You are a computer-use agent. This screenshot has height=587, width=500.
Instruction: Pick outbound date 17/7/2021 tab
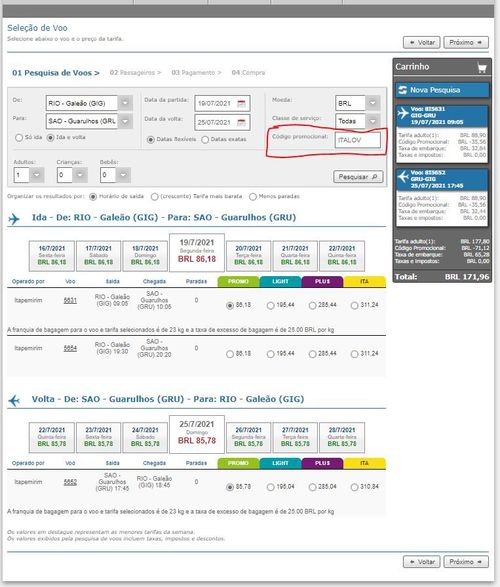coord(98,256)
